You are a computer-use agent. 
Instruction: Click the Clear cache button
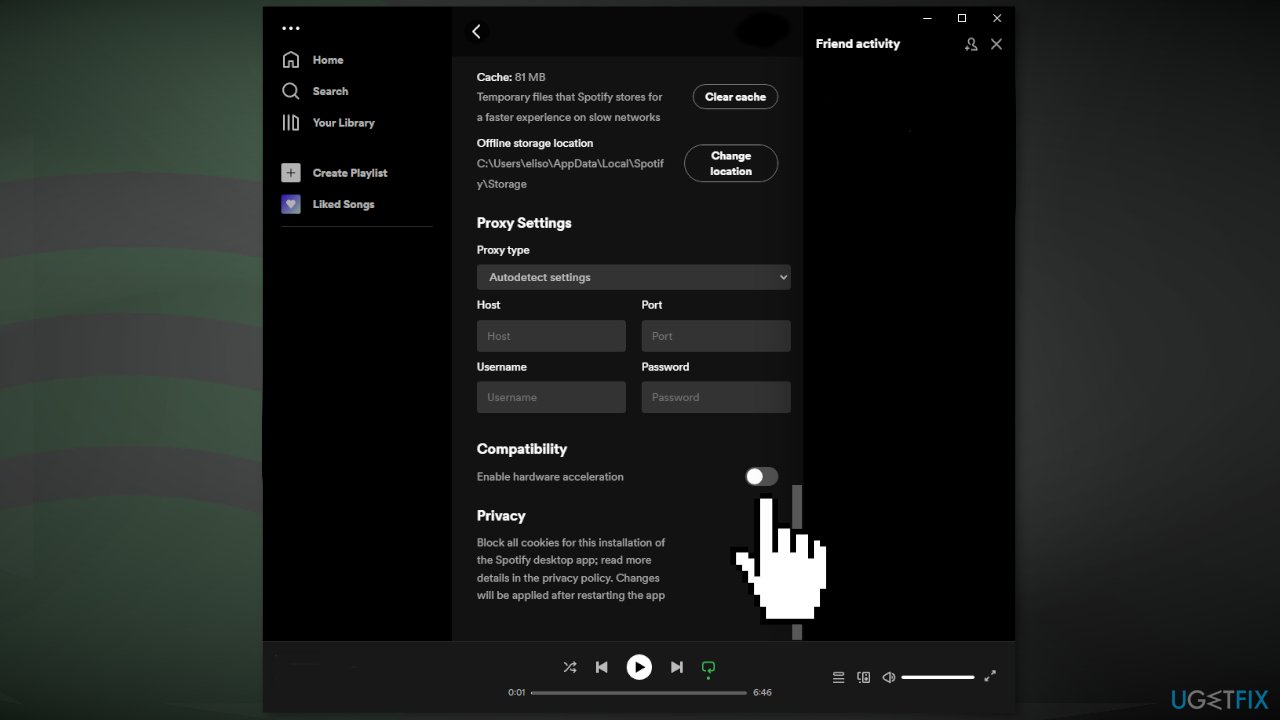coord(735,97)
